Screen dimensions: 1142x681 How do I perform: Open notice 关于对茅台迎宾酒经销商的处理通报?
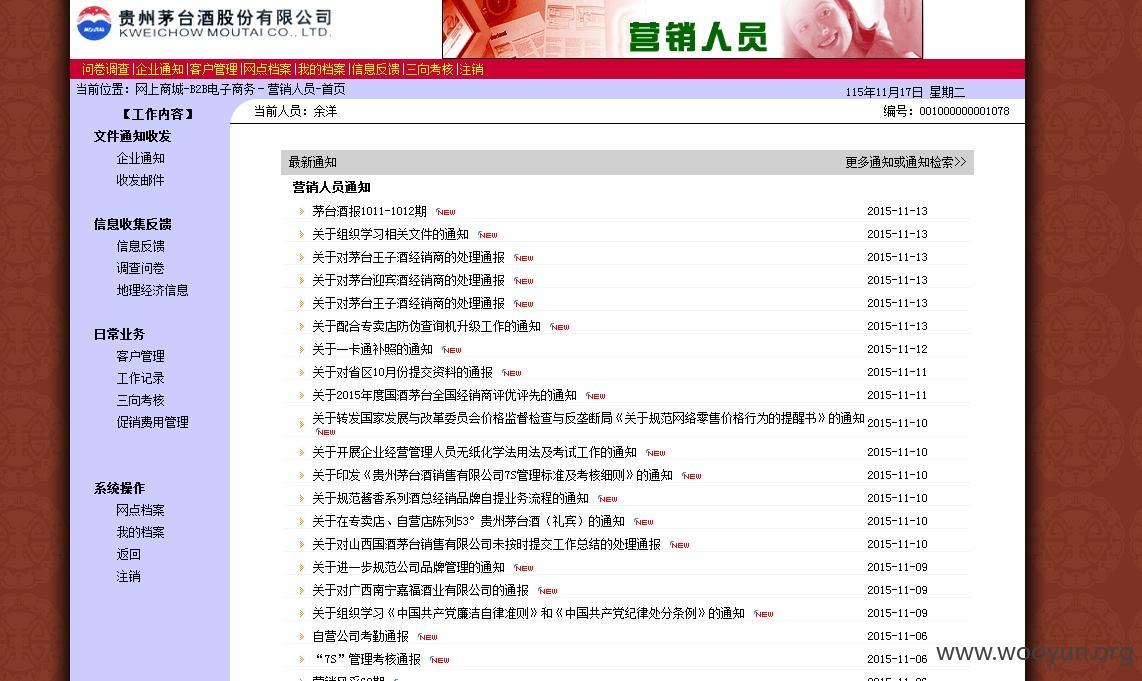(x=409, y=280)
